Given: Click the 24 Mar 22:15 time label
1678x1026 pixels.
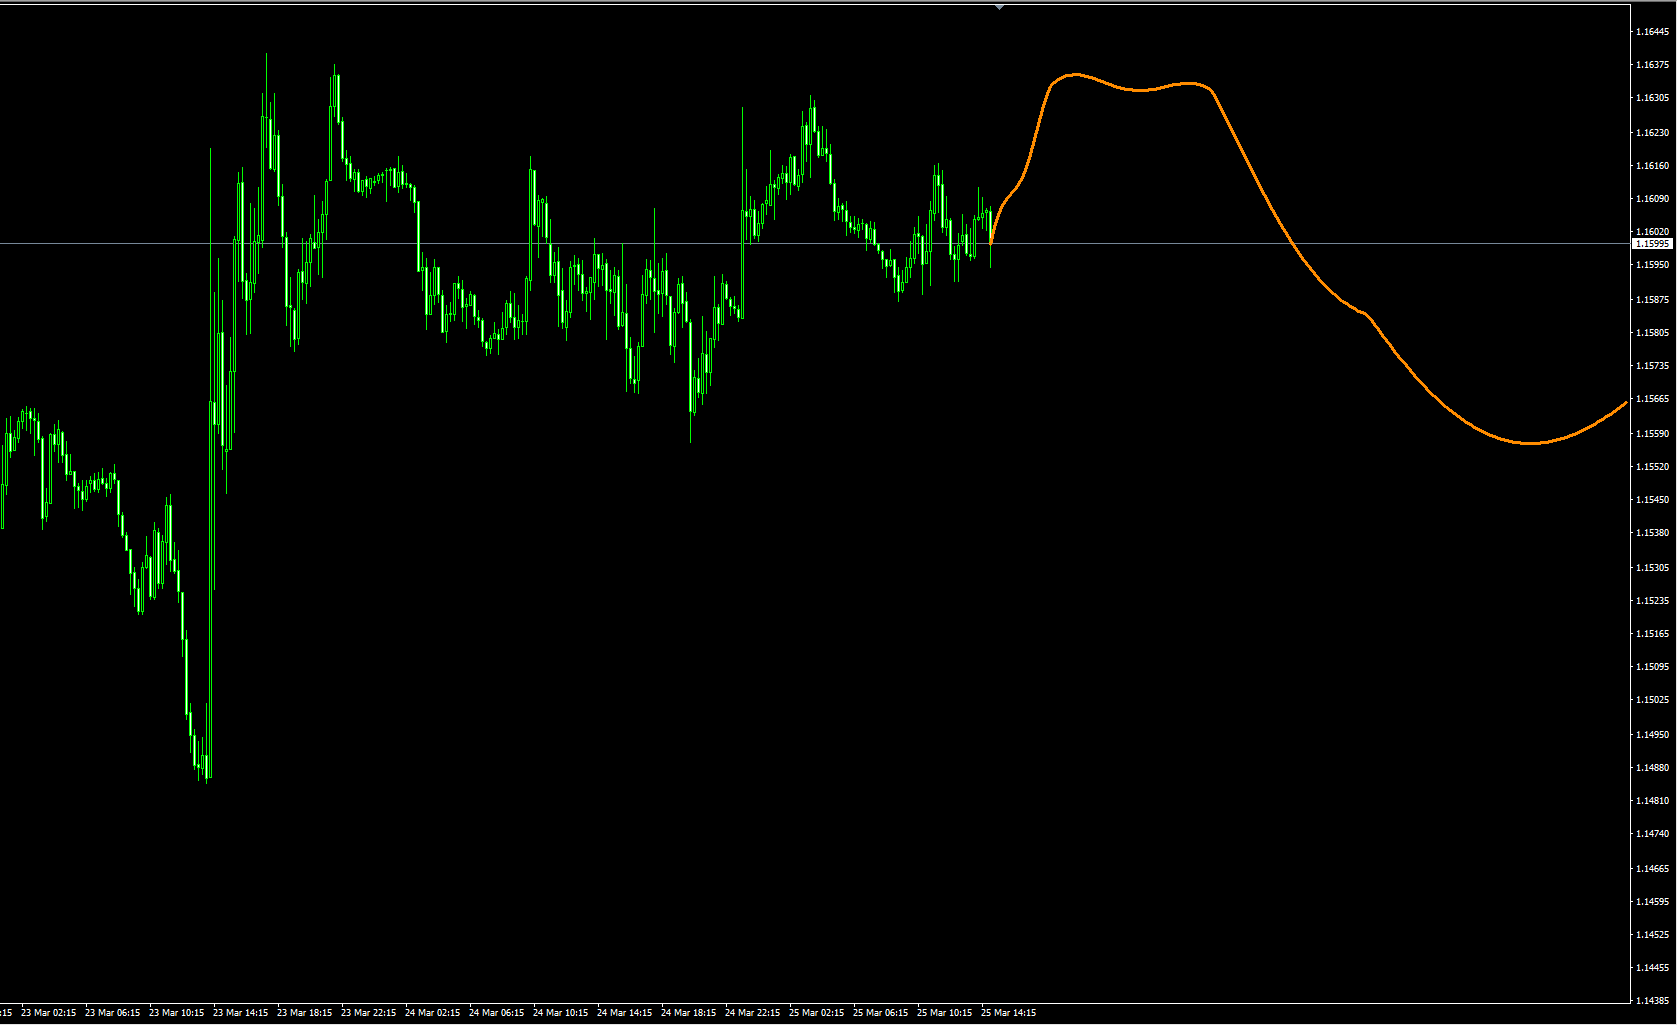Looking at the screenshot, I should click(x=752, y=1013).
